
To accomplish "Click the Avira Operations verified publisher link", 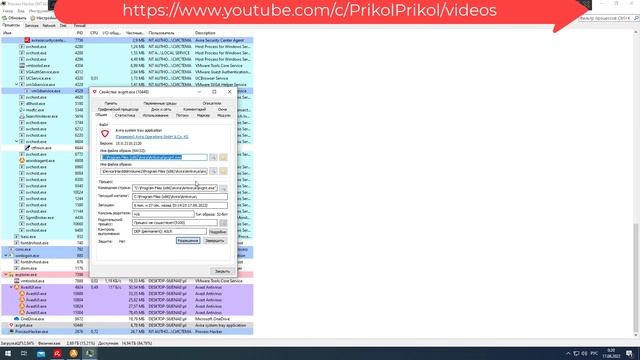I will 152,137.
